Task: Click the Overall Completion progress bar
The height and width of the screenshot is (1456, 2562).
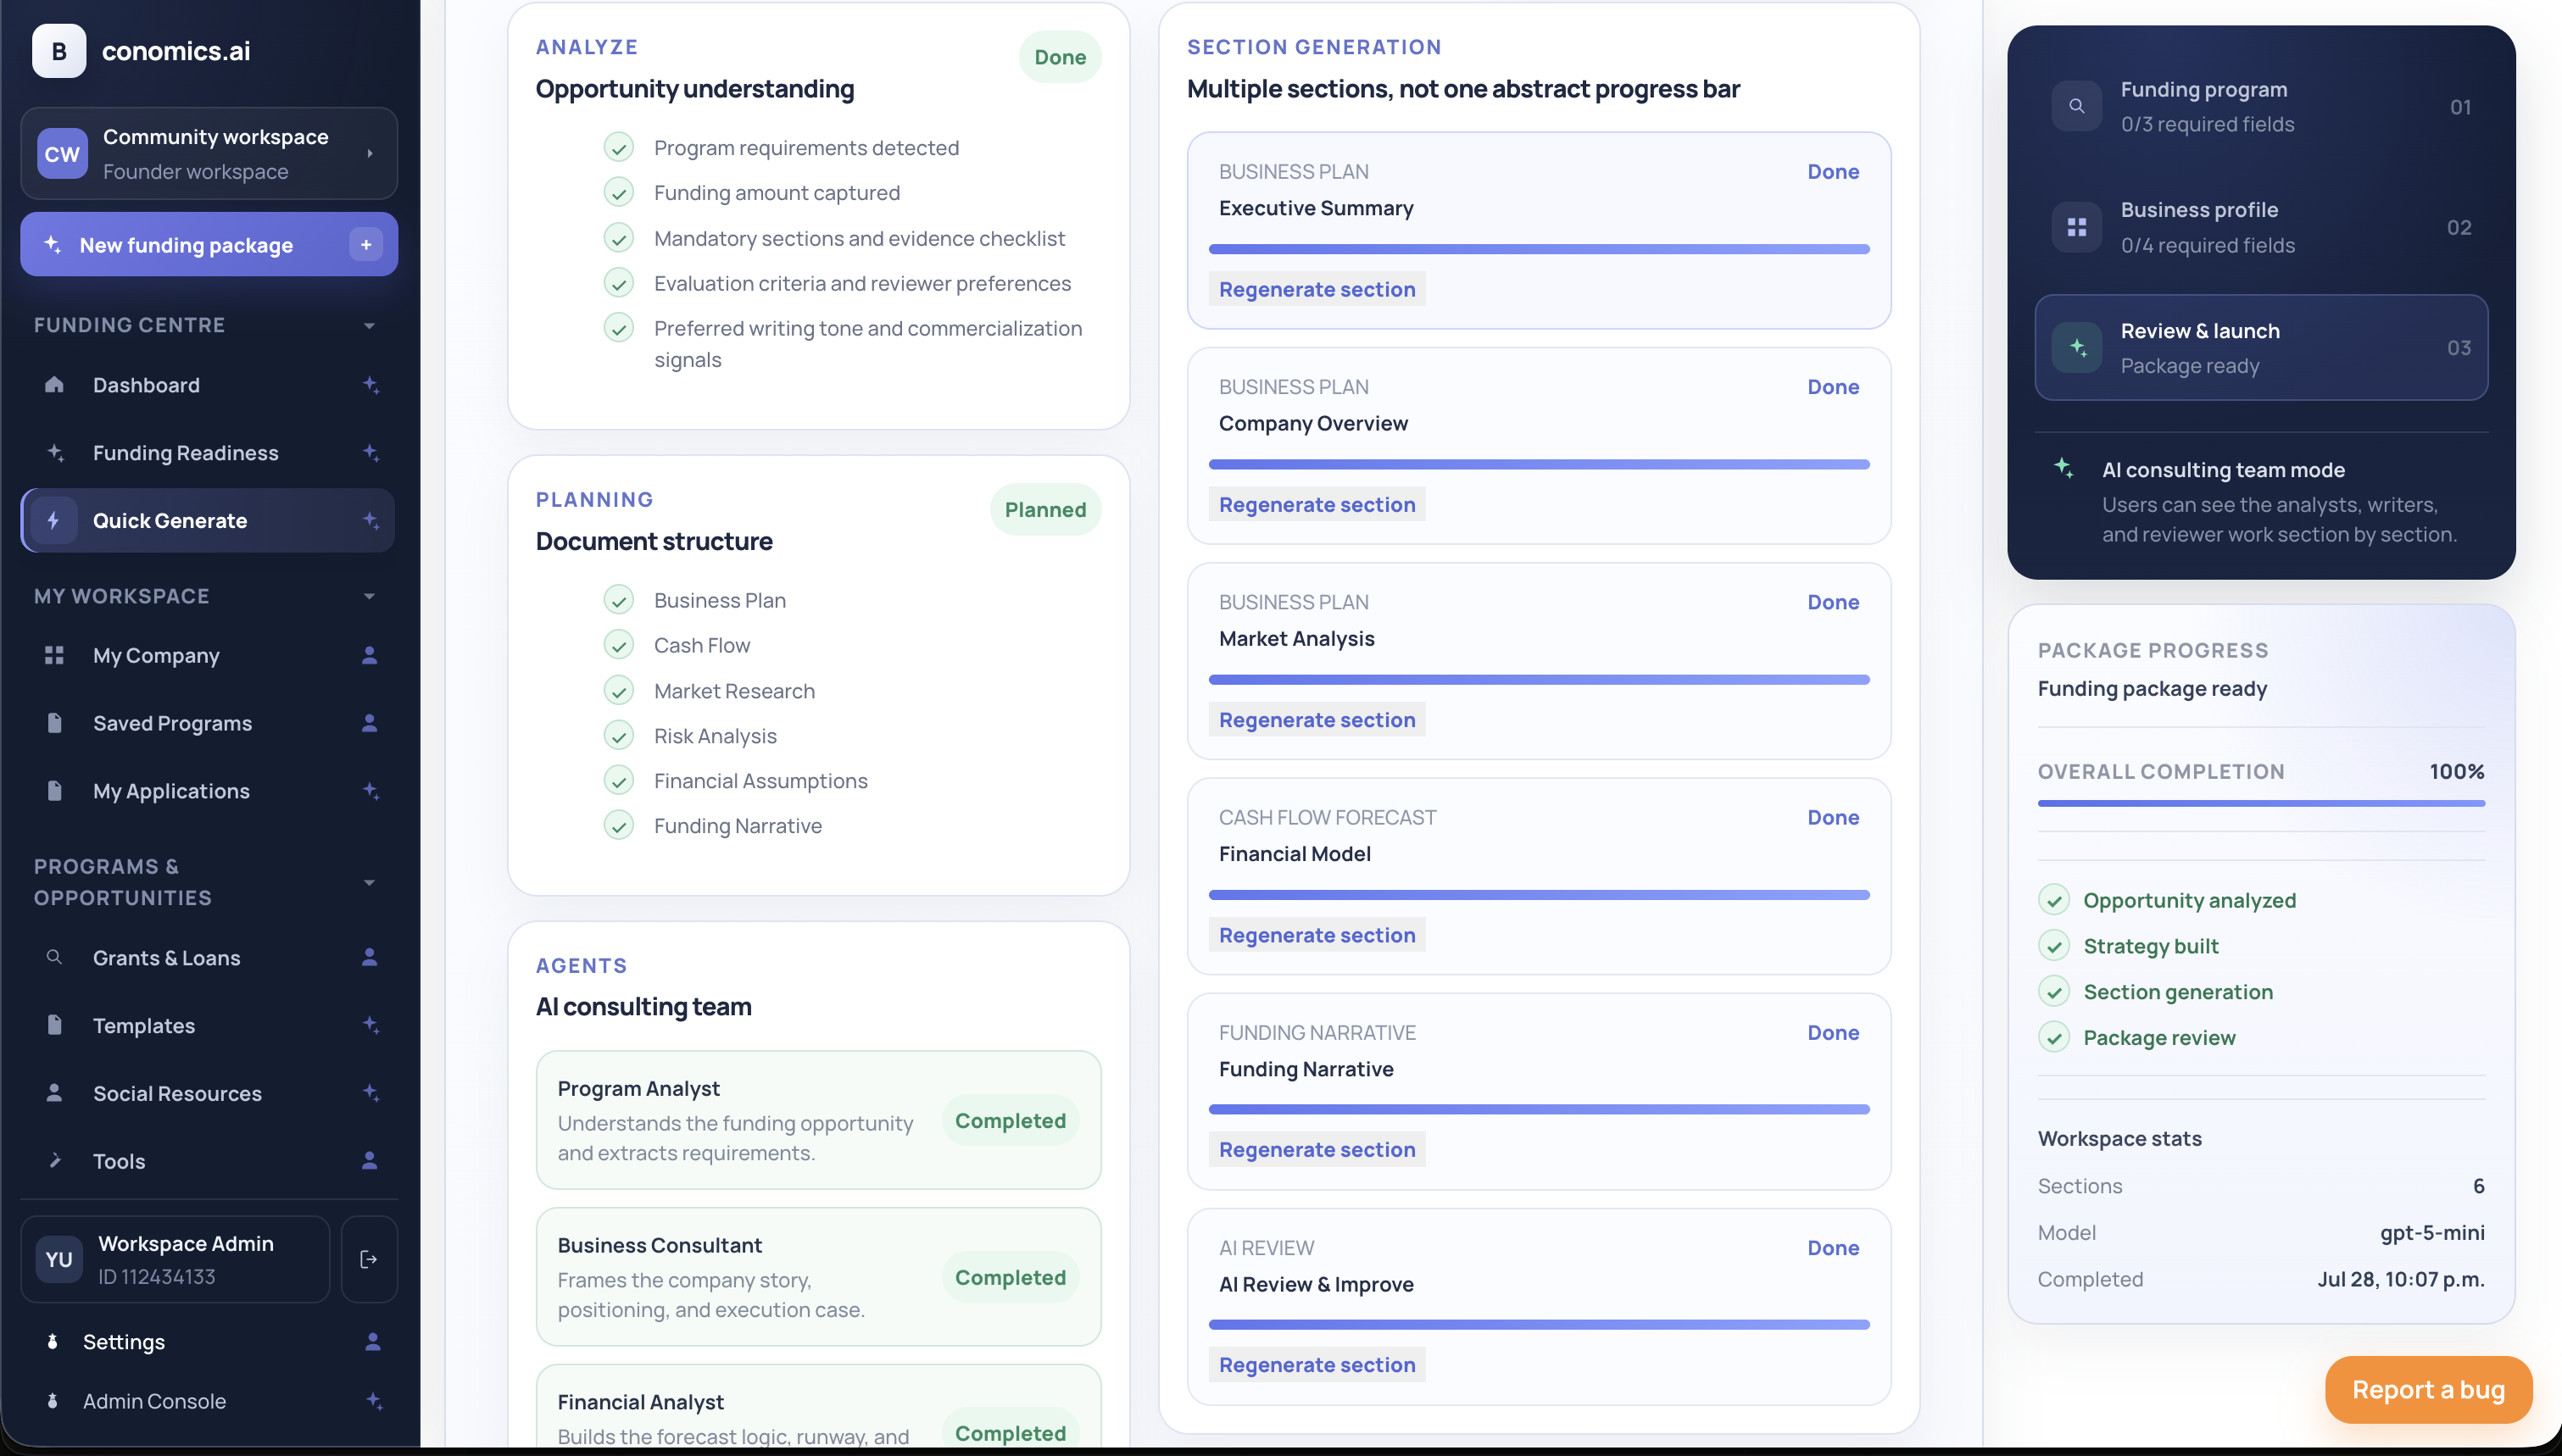Action: 2261,803
